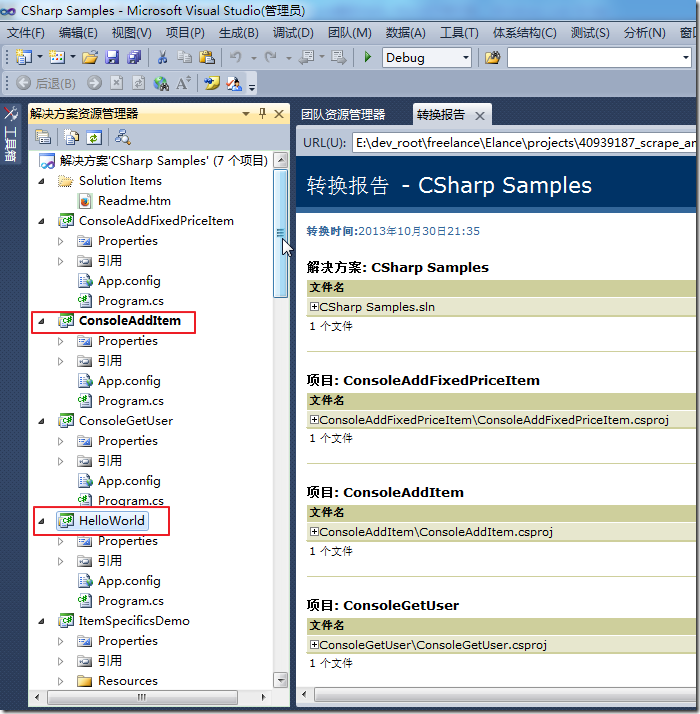
Task: Click the View Class Diagram icon
Action: tap(122, 137)
